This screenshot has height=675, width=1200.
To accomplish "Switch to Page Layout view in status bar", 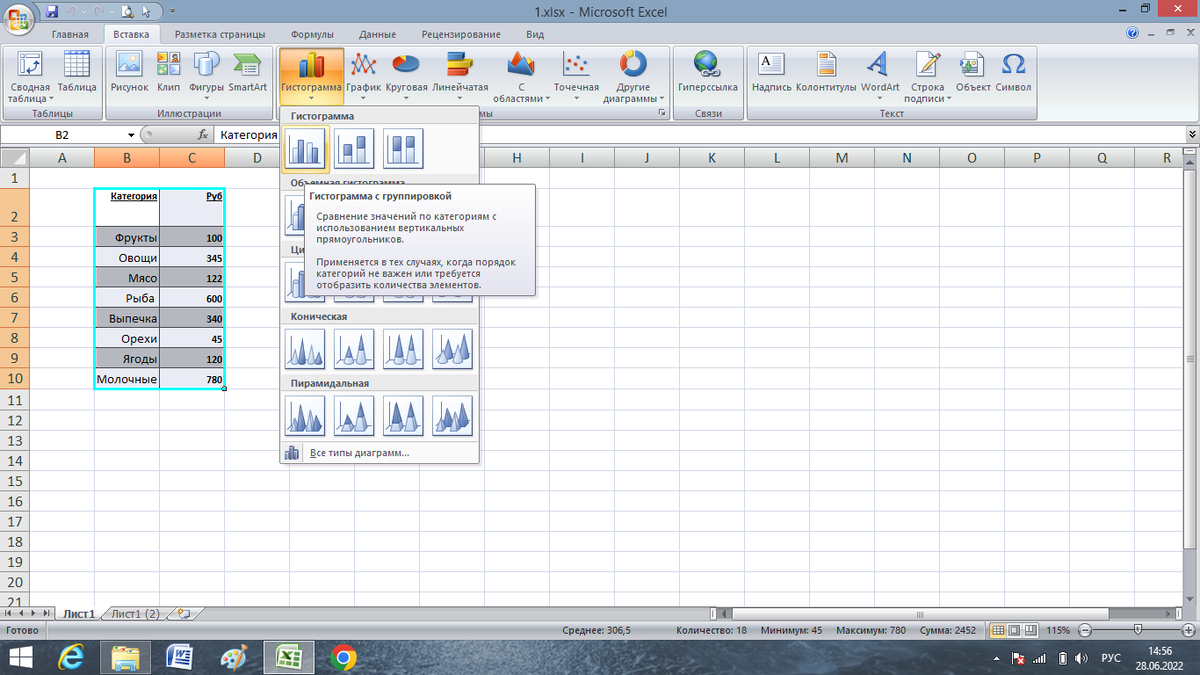I will [x=1013, y=631].
